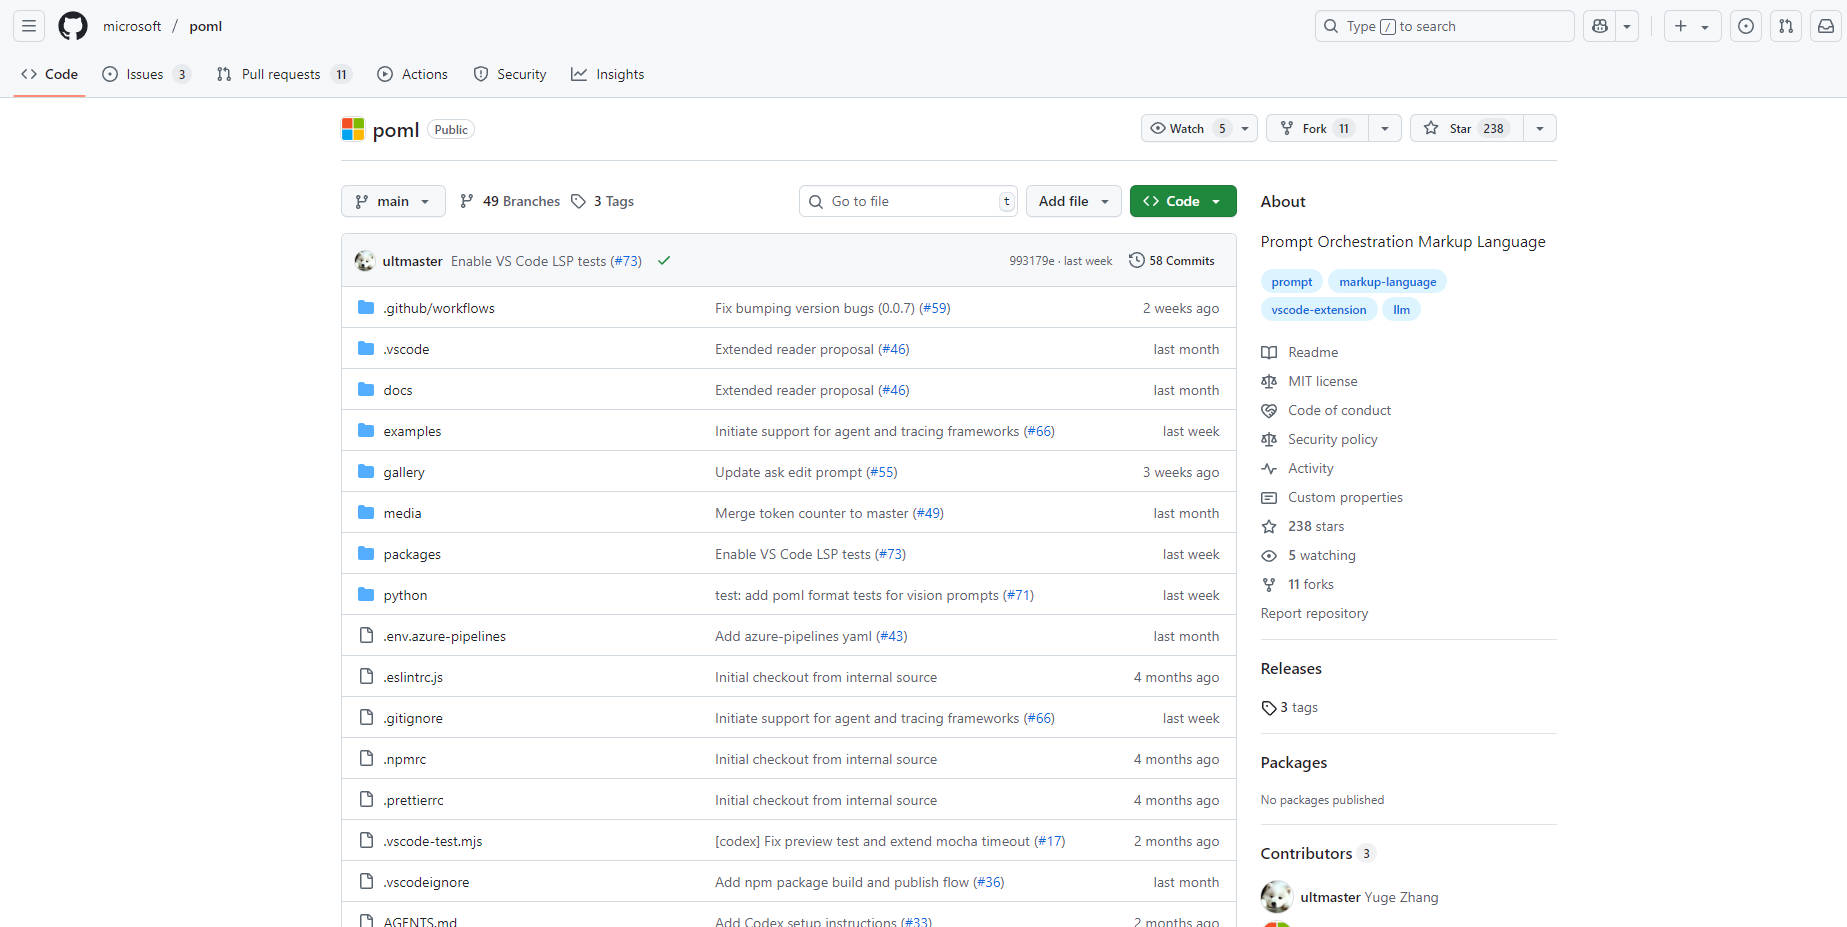Open the 58 Commits history link
Image resolution: width=1847 pixels, height=927 pixels.
click(x=1172, y=261)
